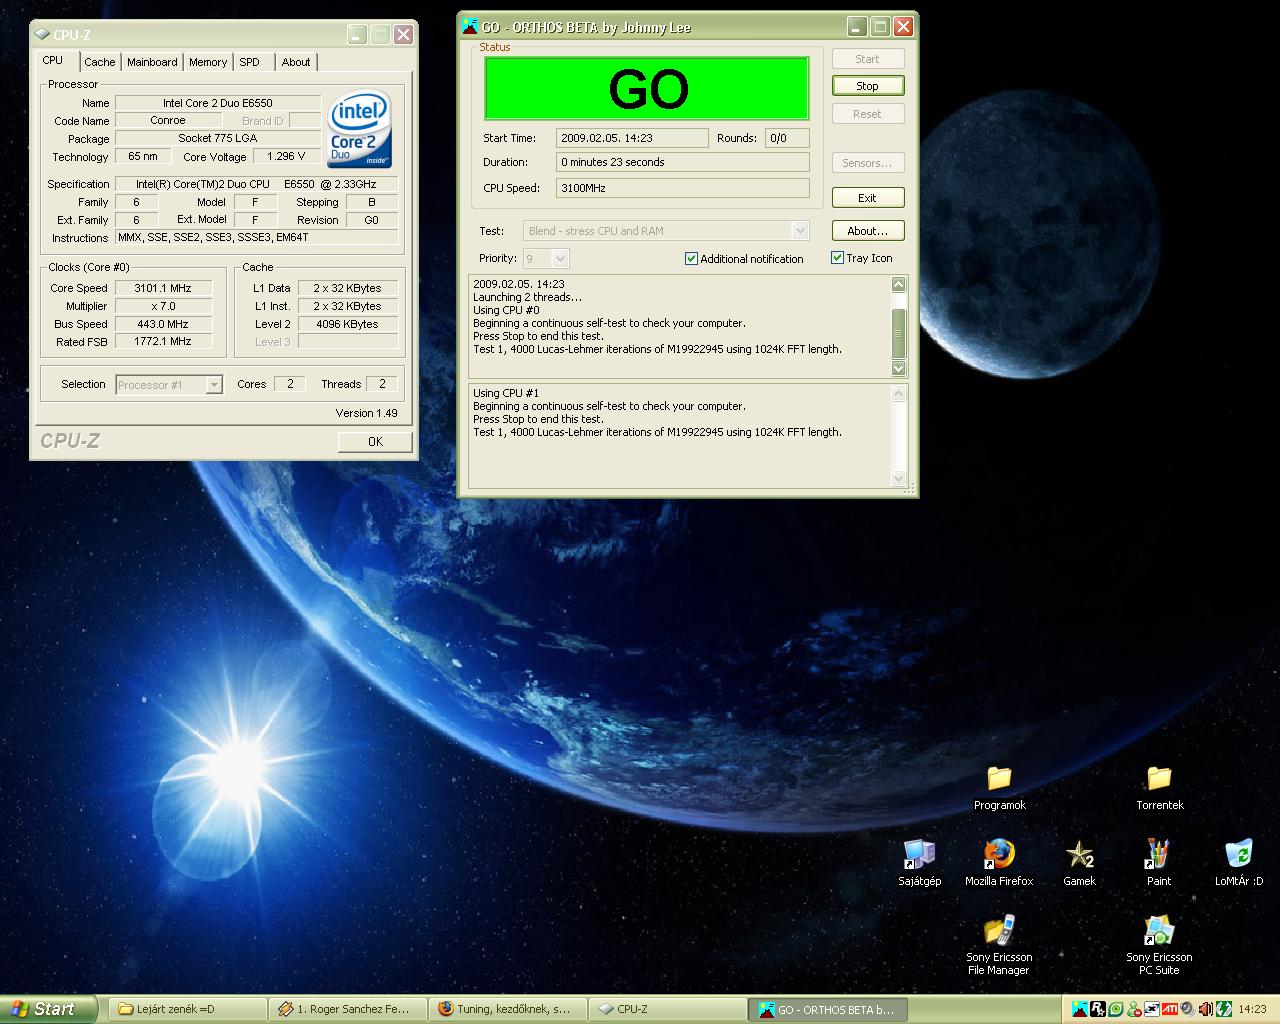Screen dimensions: 1280x1024
Task: Click the Multiplier x 7.0 value
Action: (163, 306)
